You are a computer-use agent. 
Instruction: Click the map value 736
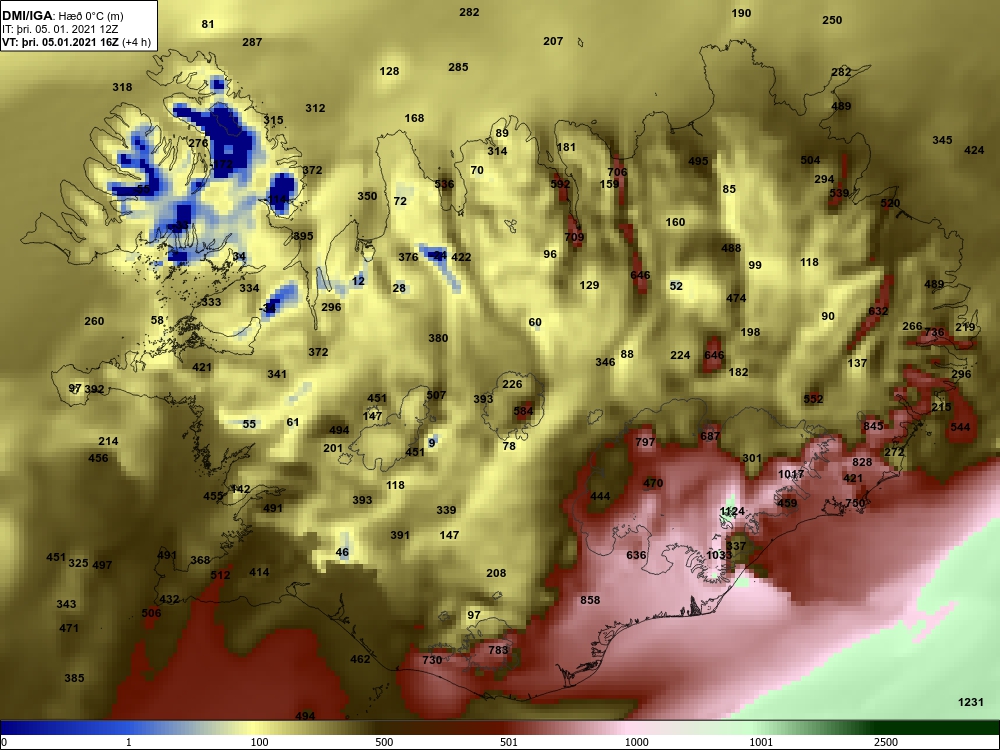[934, 332]
